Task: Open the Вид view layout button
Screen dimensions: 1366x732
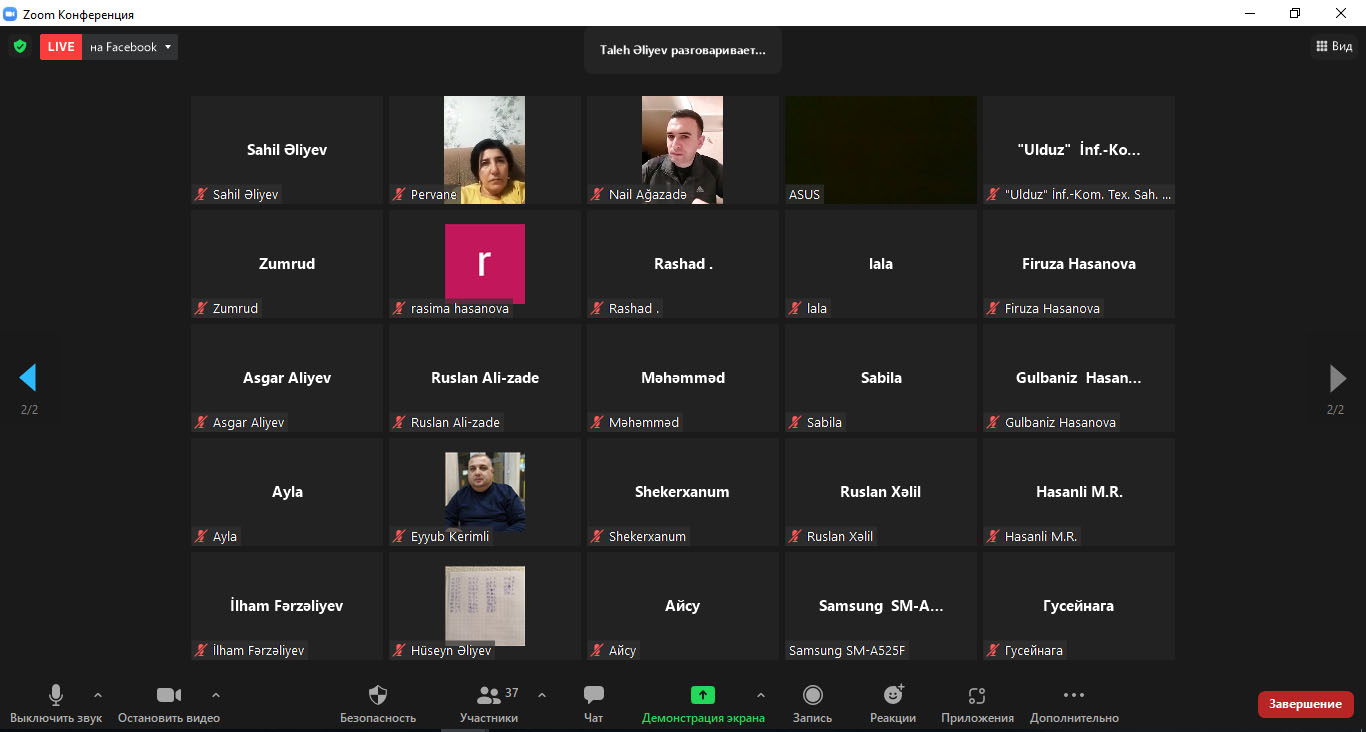Action: coord(1334,46)
